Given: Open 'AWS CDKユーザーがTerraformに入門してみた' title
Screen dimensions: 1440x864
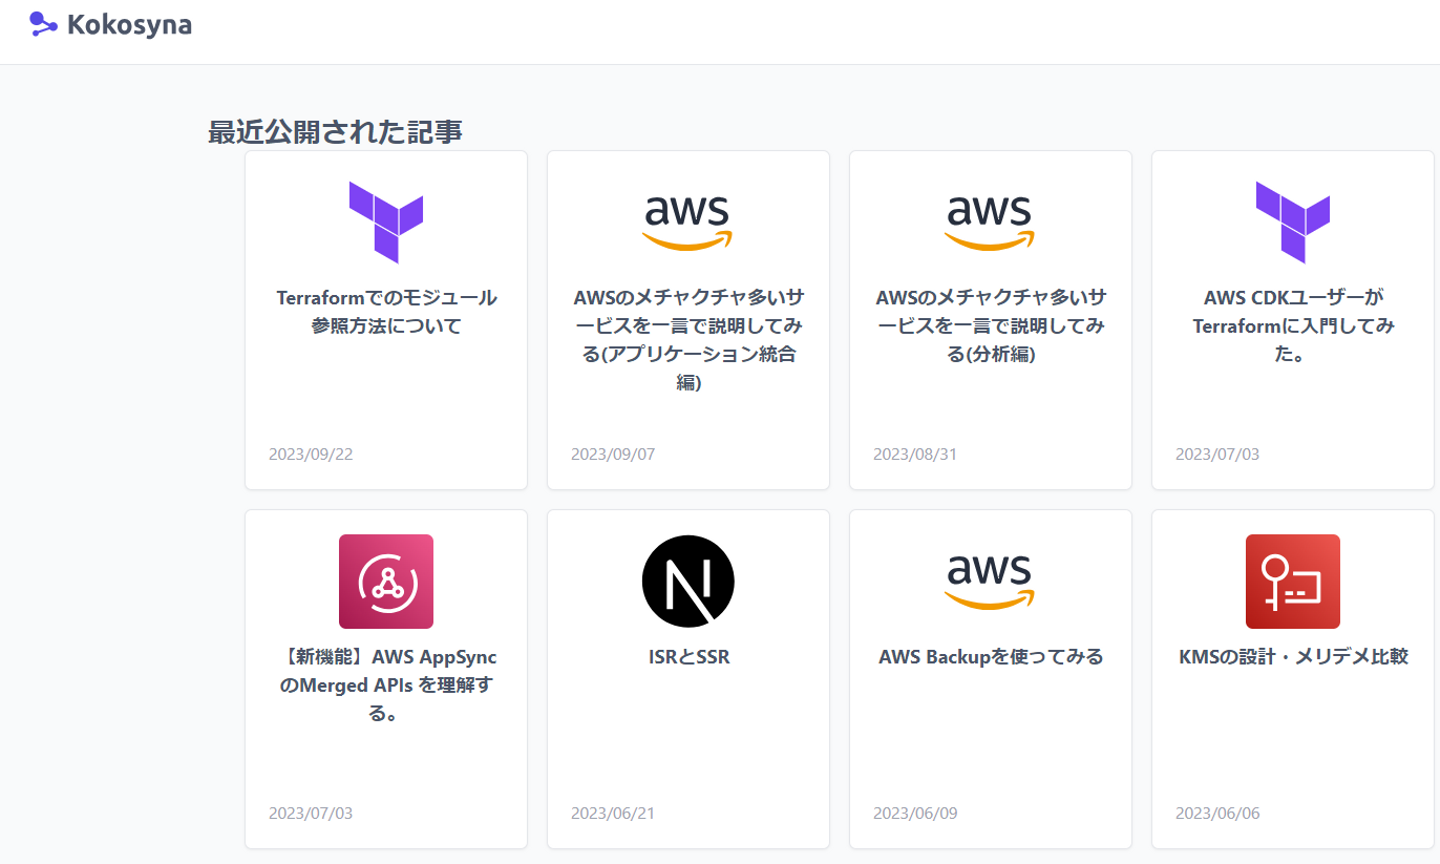Looking at the screenshot, I should [1292, 325].
